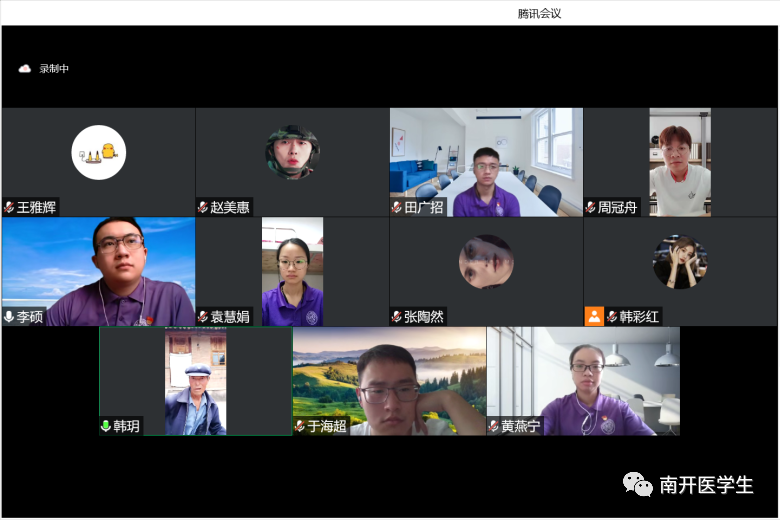The image size is (780, 520).
Task: Click the muted mic icon beside 于海超
Action: pyautogui.click(x=299, y=426)
